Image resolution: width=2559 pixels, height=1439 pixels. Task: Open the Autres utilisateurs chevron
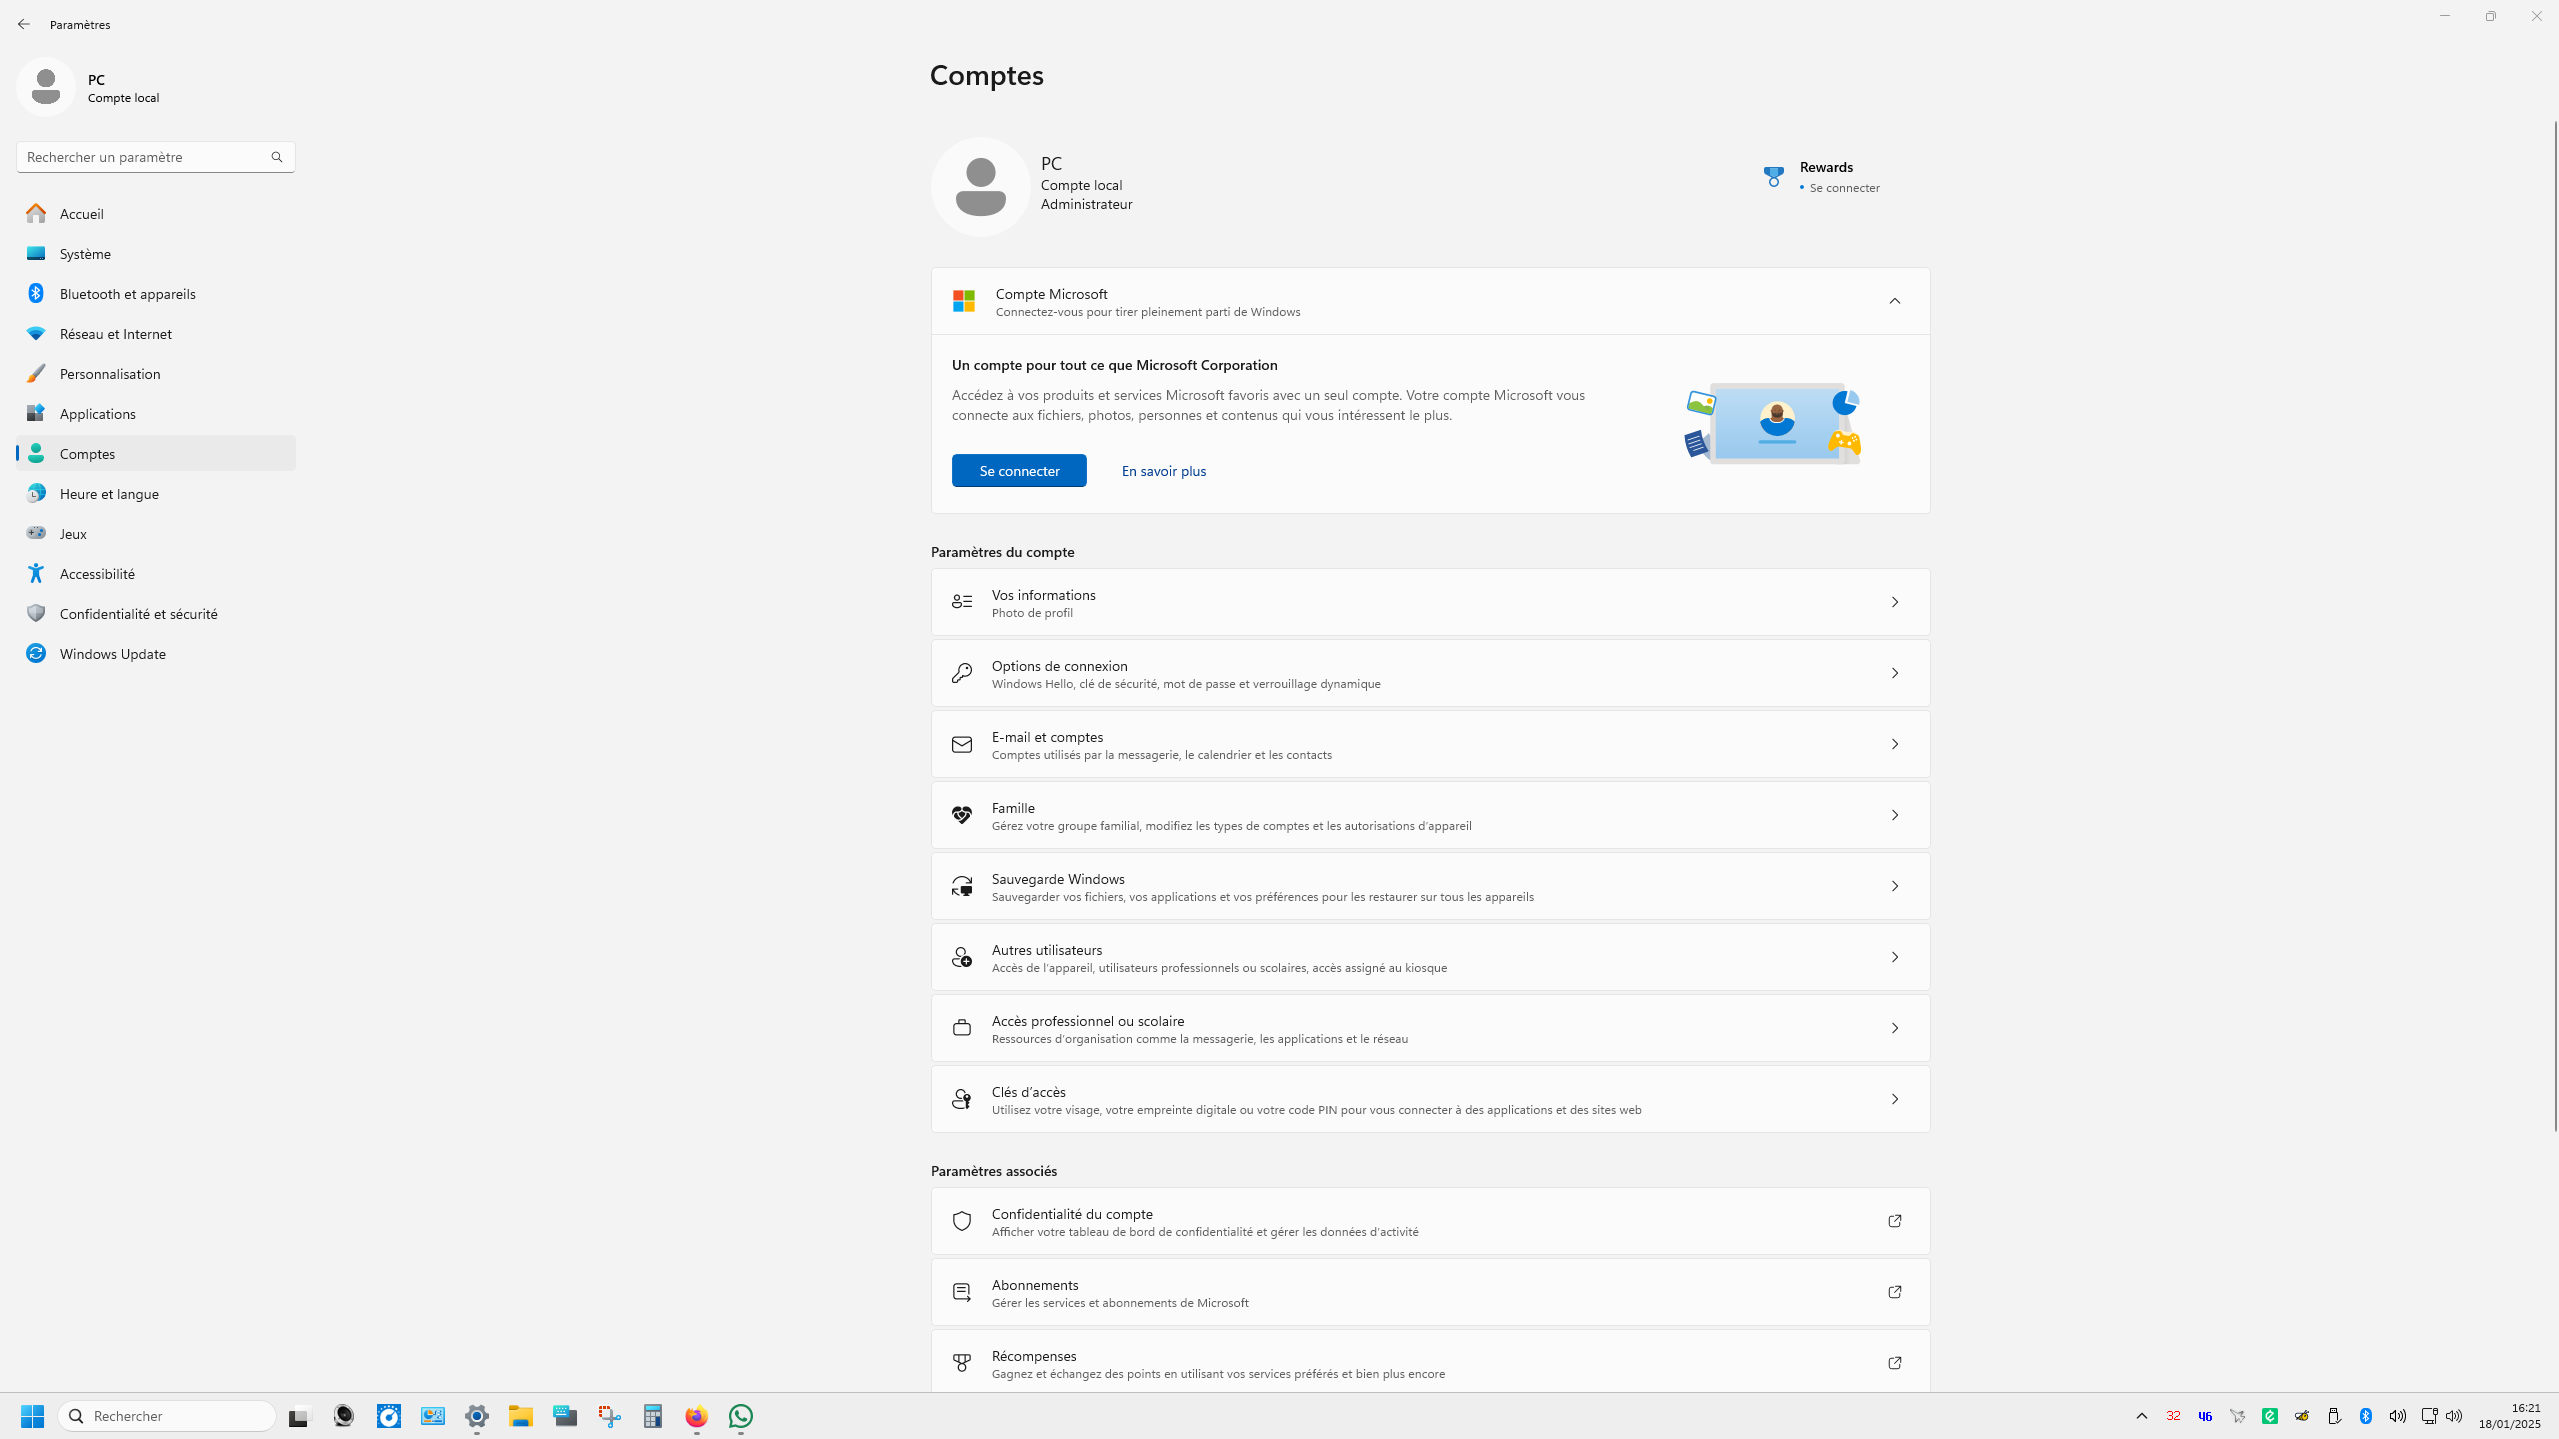pyautogui.click(x=1894, y=957)
